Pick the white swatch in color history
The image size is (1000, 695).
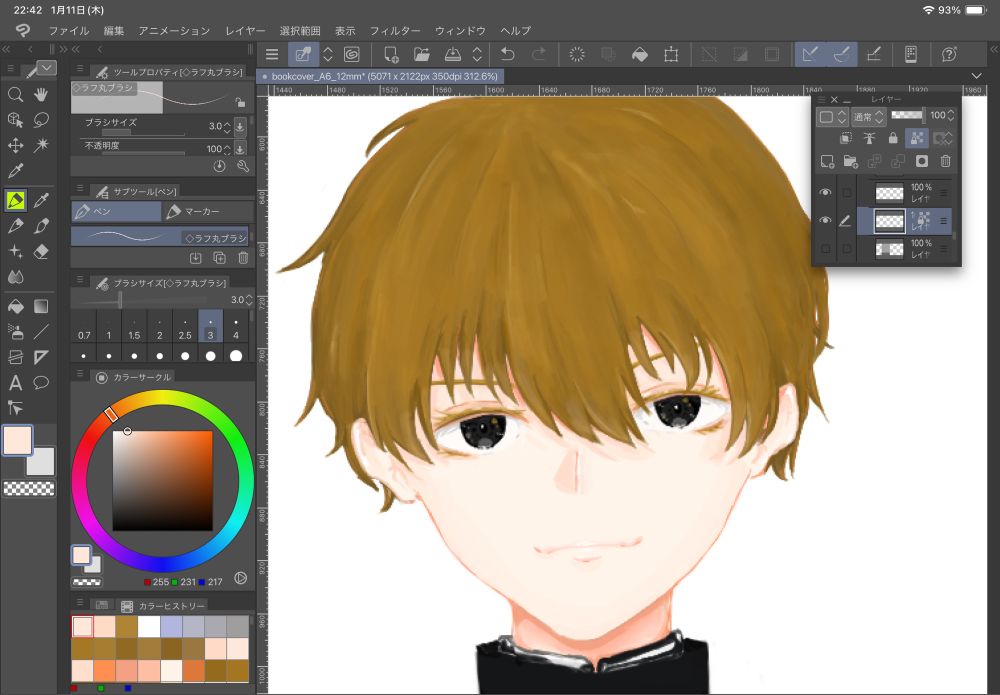point(149,627)
